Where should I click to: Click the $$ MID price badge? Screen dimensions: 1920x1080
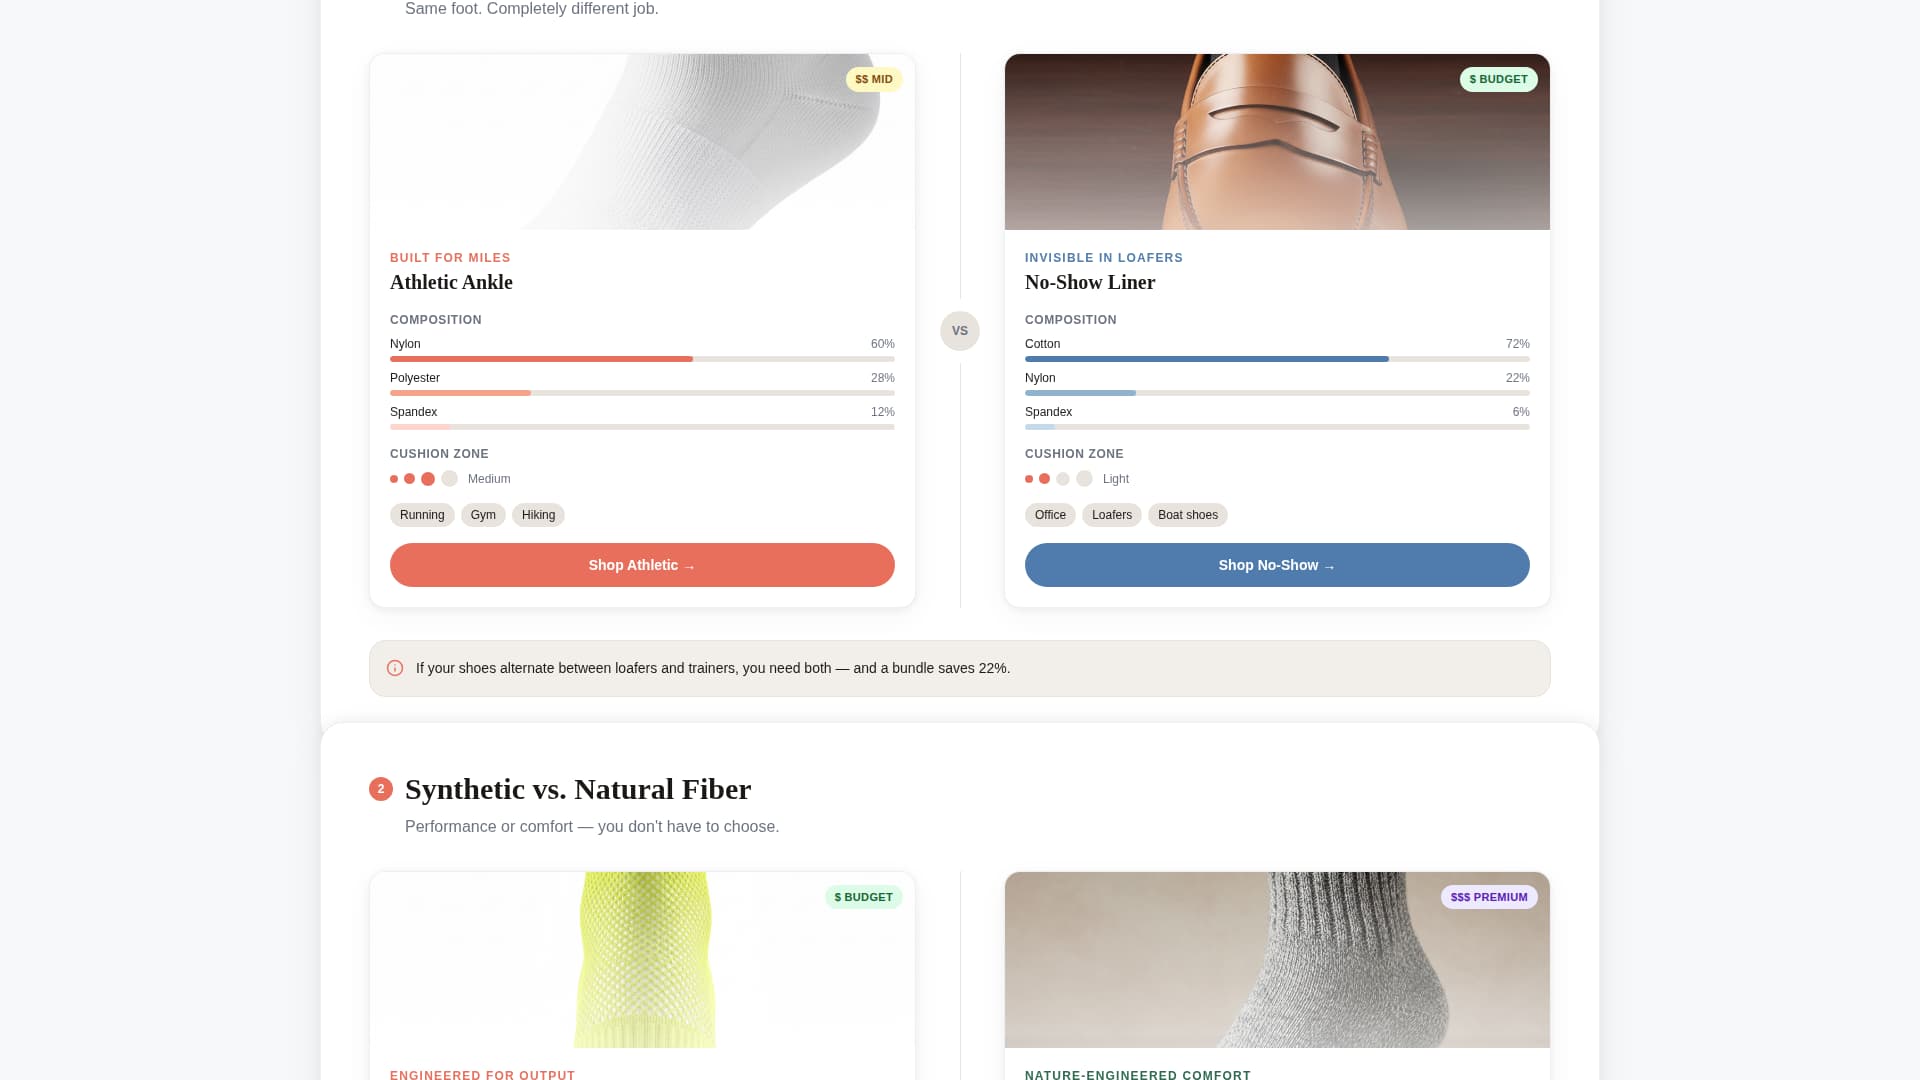tap(874, 79)
